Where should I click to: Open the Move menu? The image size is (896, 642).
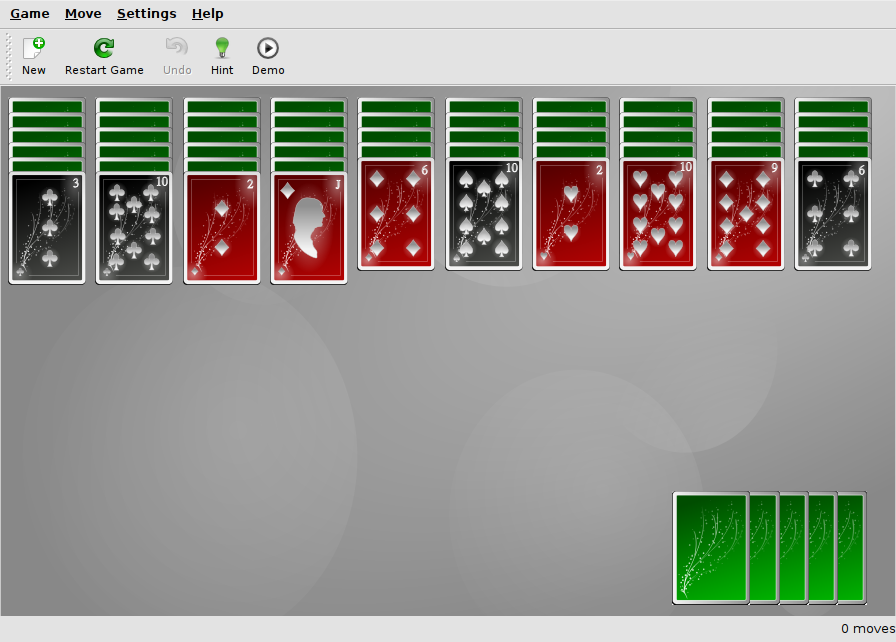tap(83, 14)
